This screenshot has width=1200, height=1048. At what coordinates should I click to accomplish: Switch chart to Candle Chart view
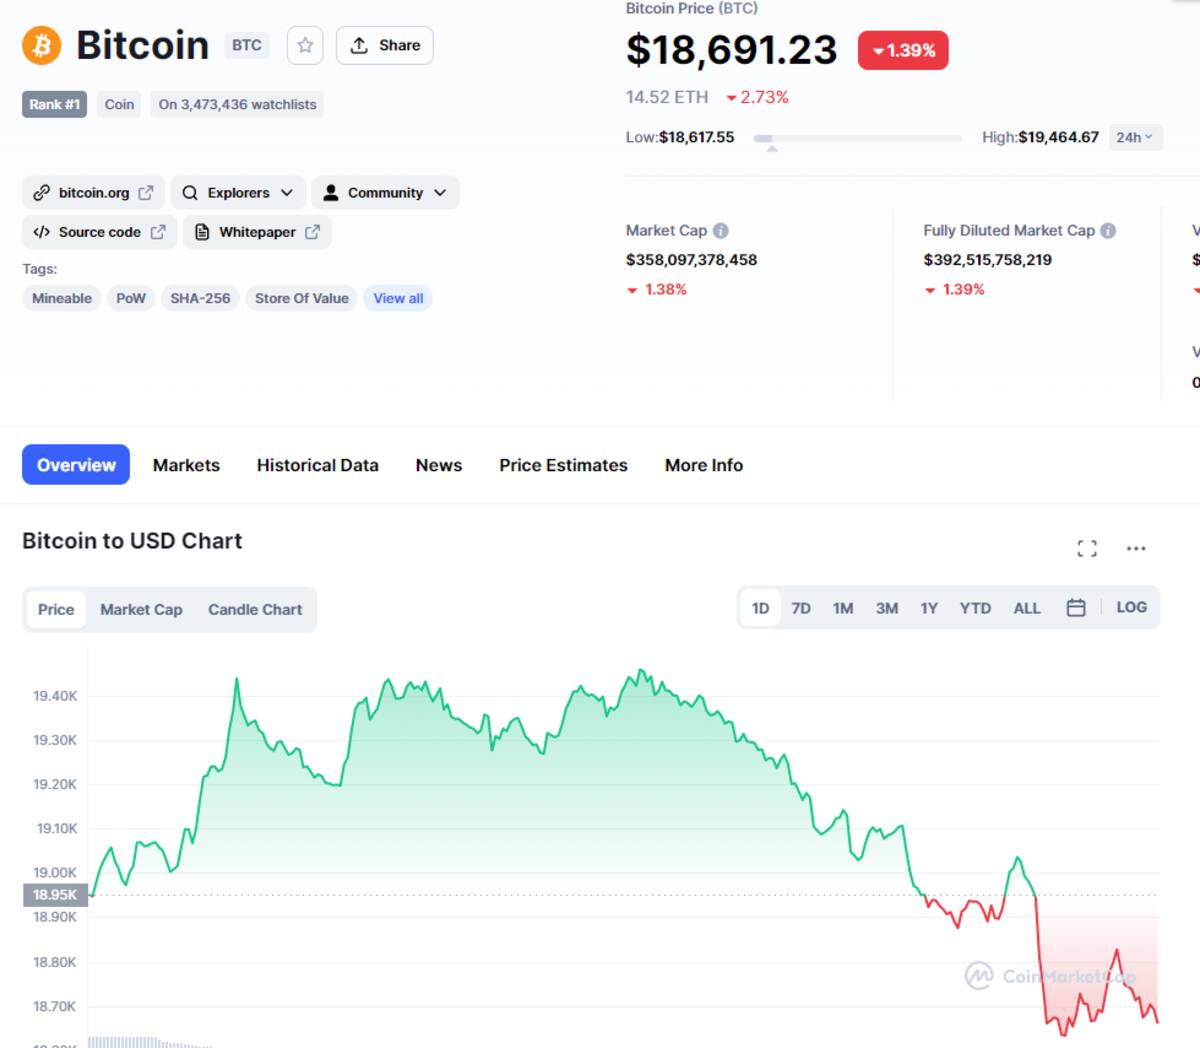click(x=255, y=610)
